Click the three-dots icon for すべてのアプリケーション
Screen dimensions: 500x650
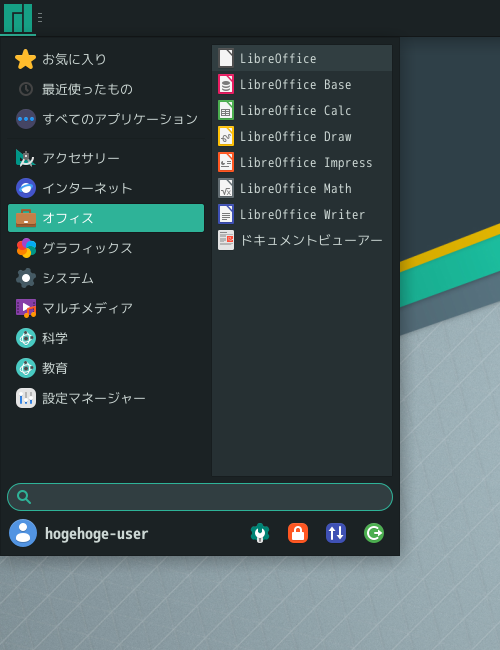[x=26, y=119]
